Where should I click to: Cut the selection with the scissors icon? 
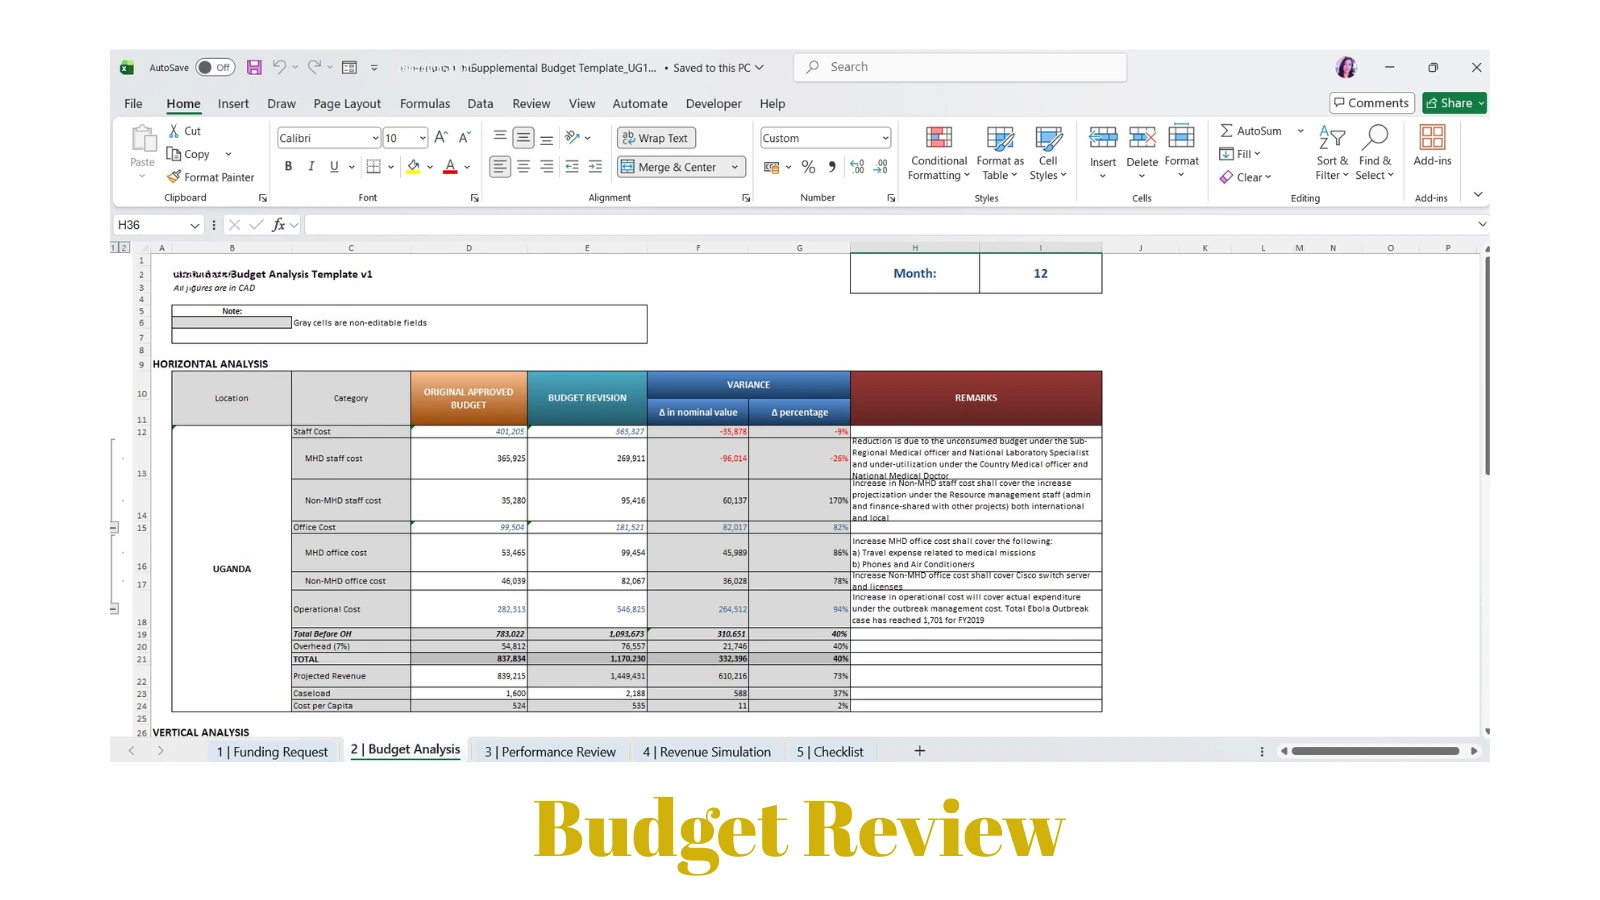(x=174, y=131)
